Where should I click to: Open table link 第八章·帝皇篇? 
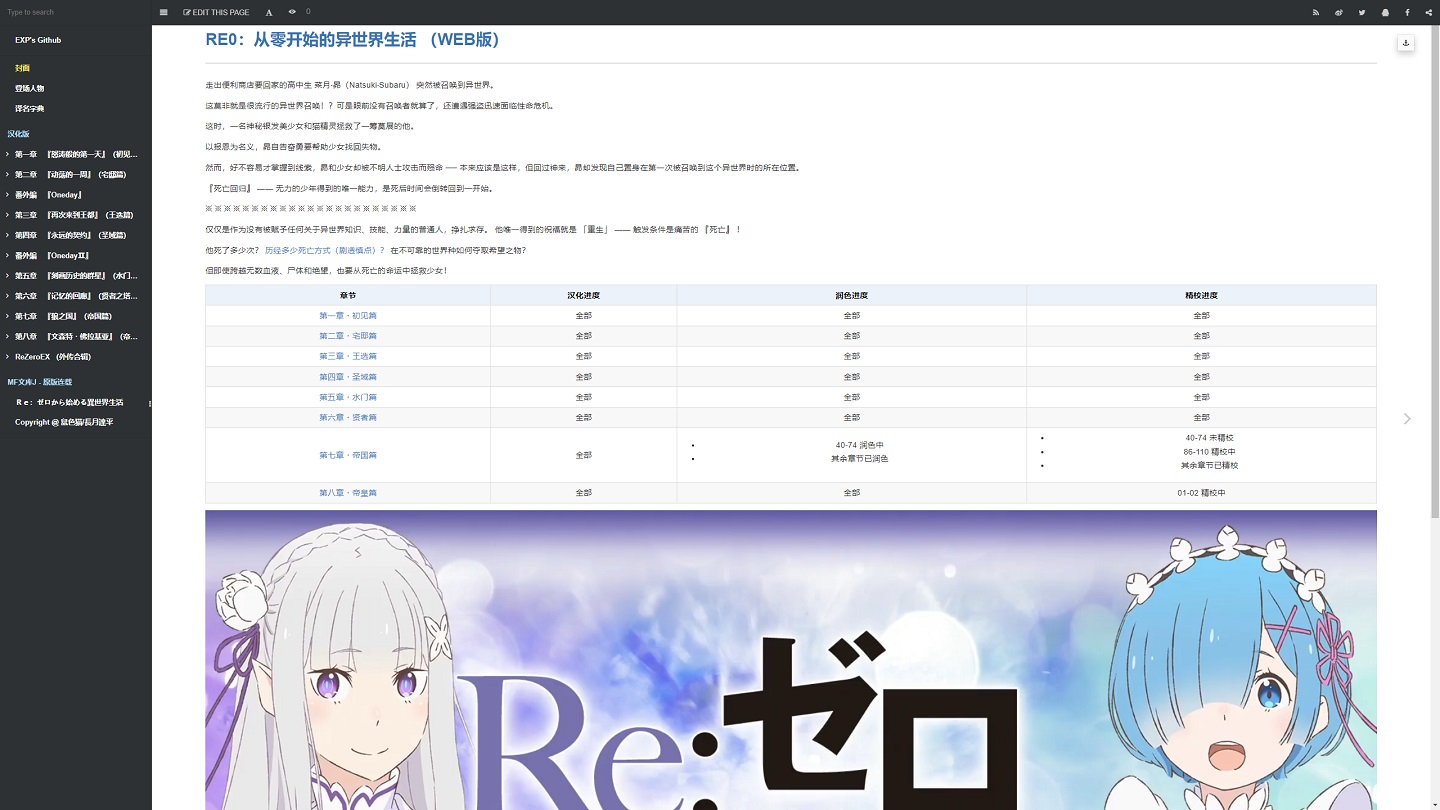coord(348,493)
